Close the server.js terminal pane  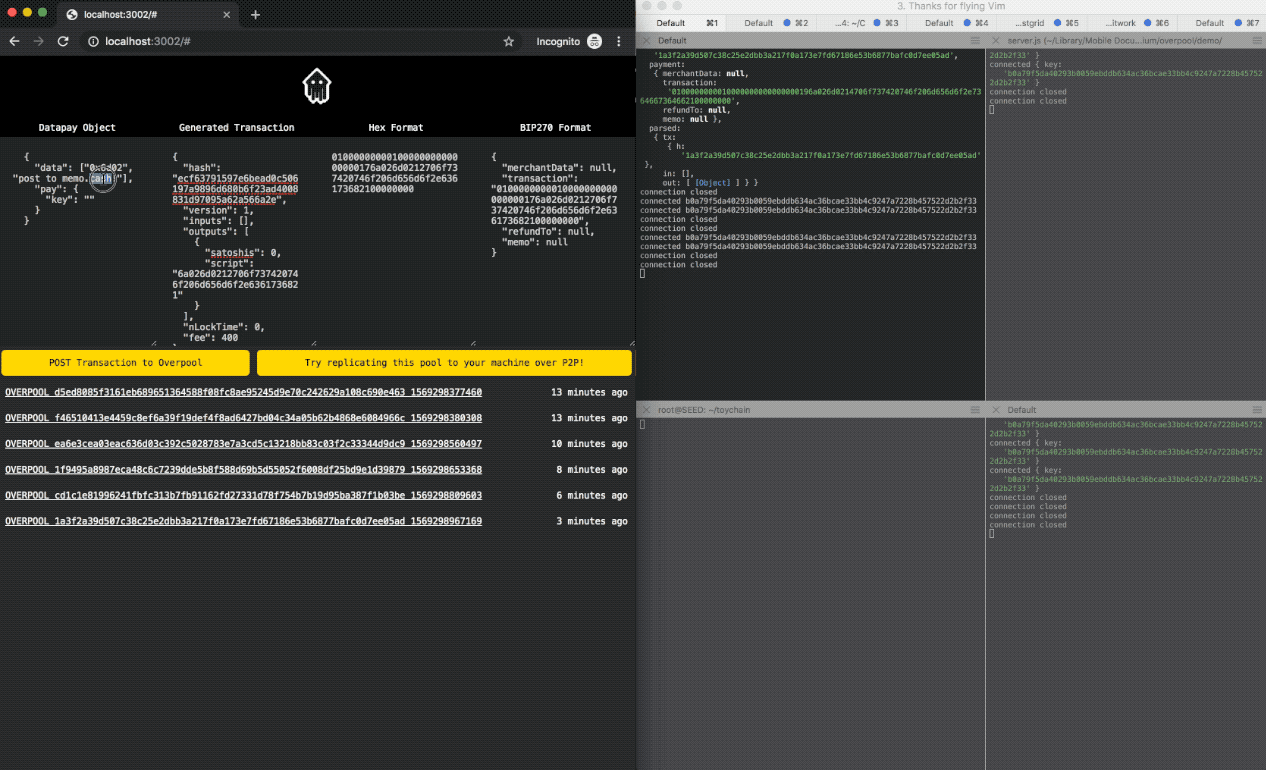tap(996, 40)
